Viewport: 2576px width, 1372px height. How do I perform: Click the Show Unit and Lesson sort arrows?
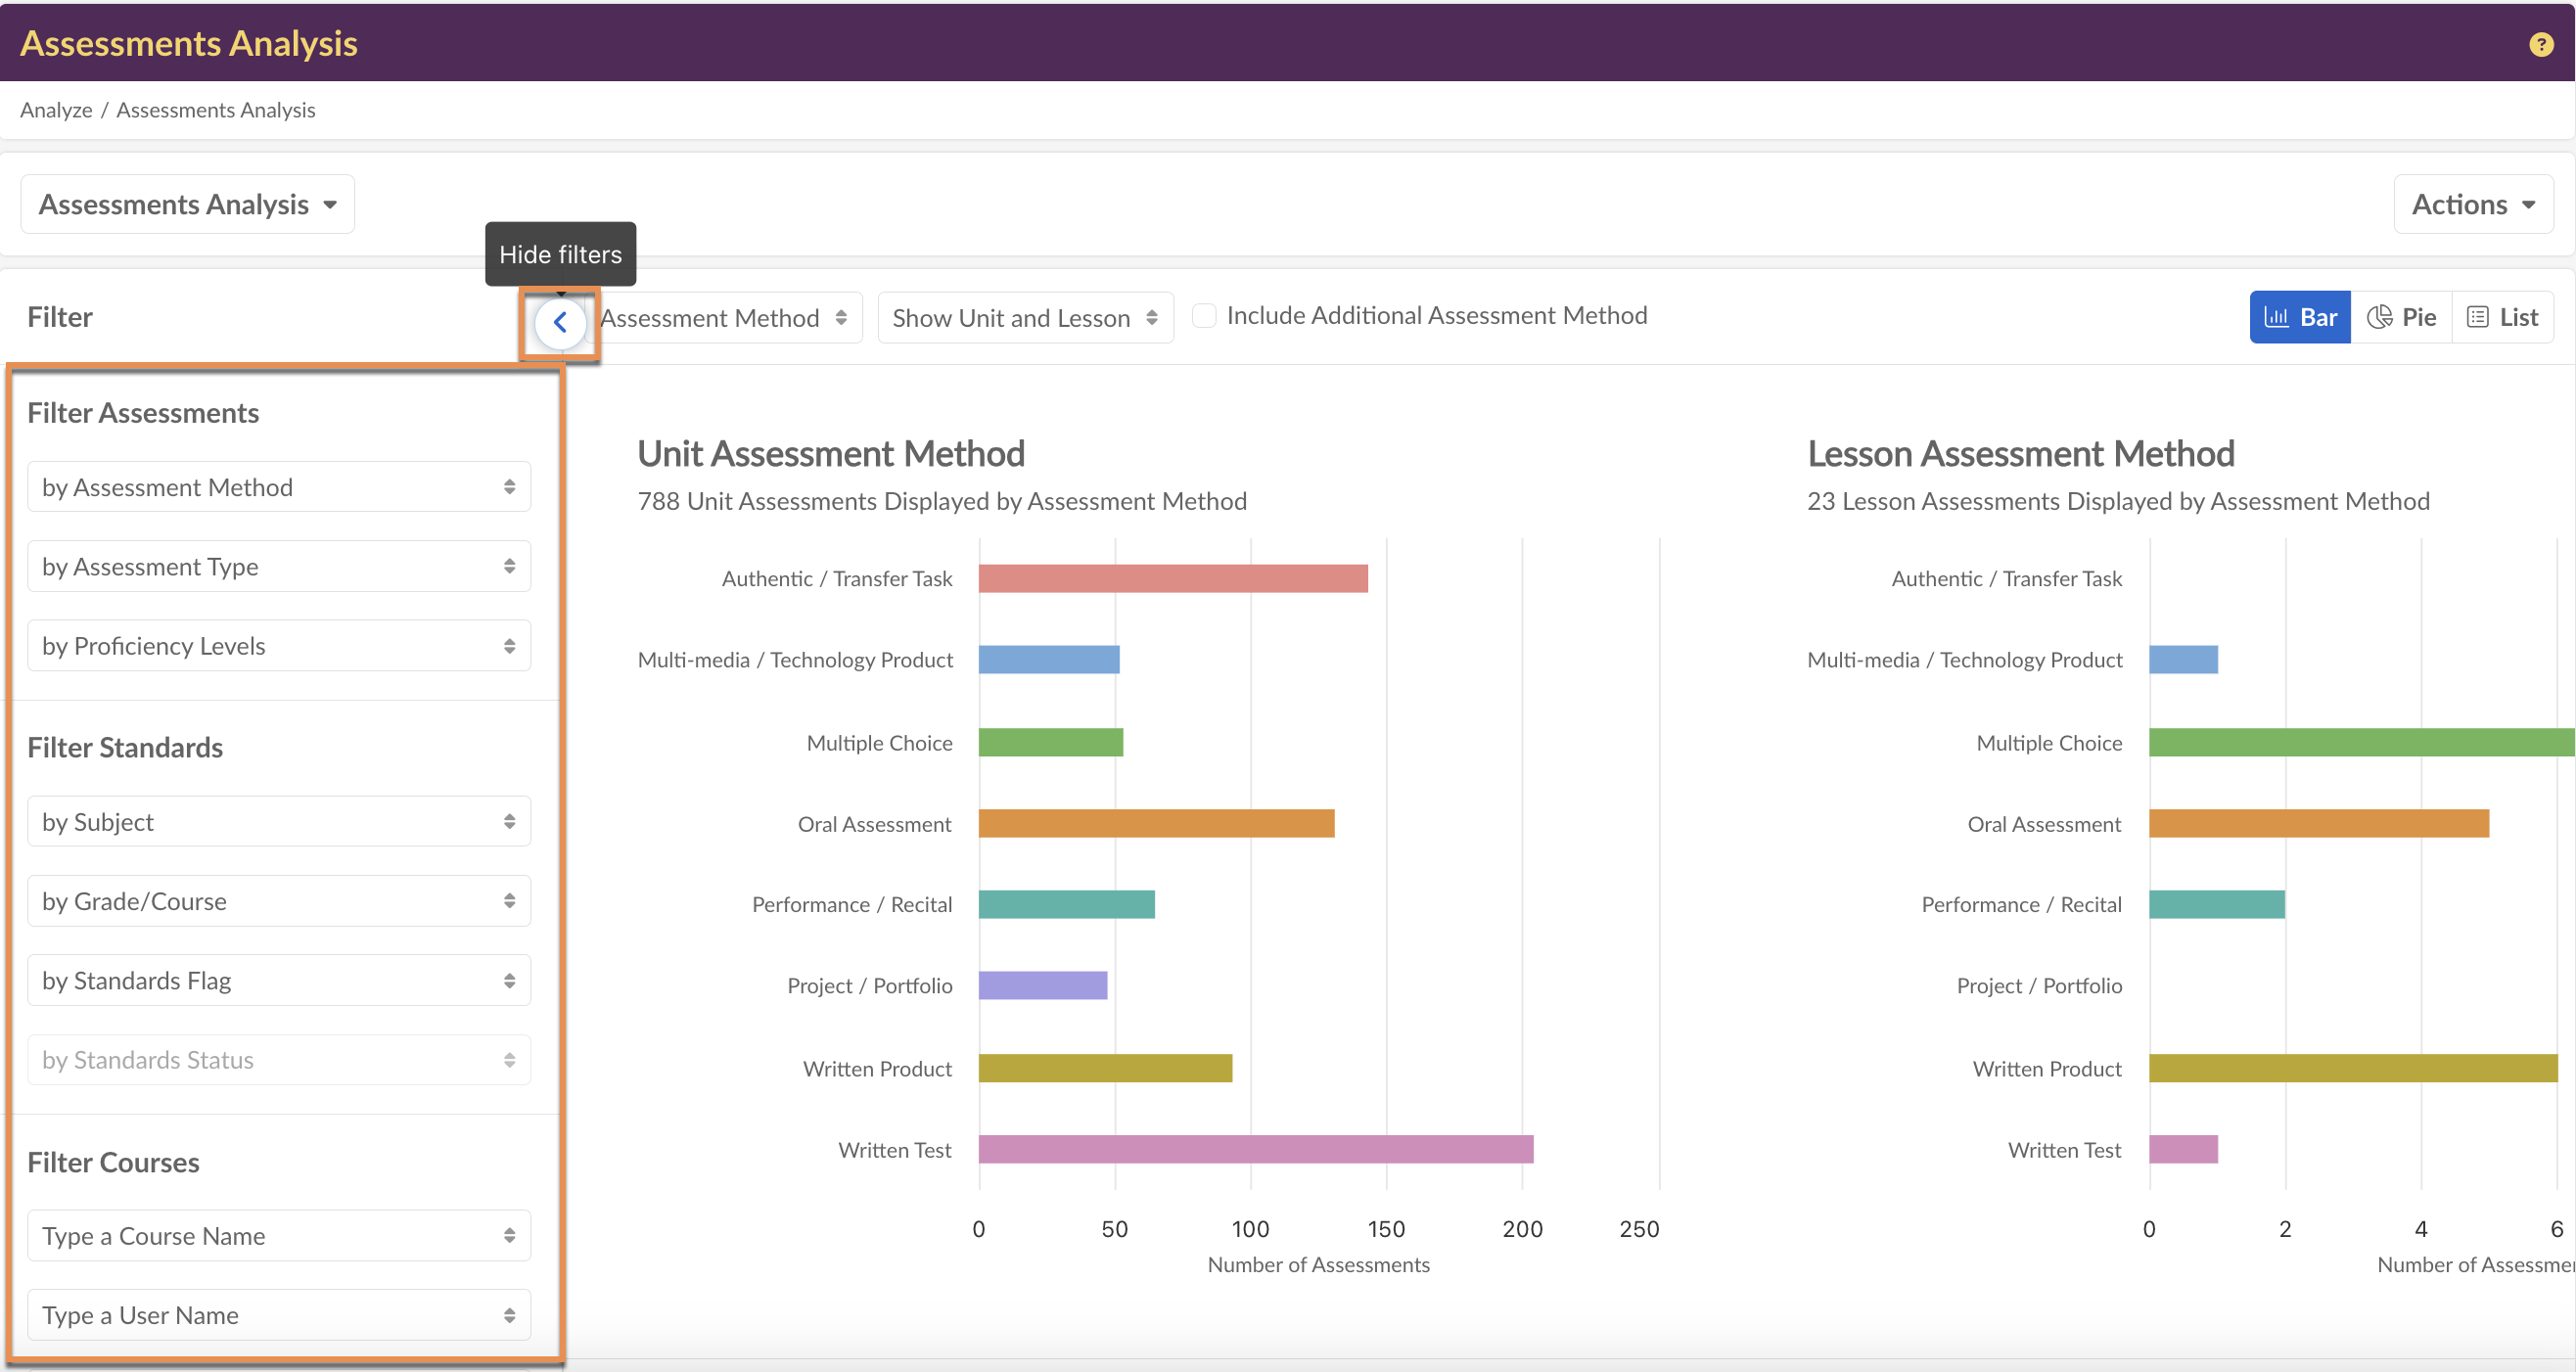pos(1152,317)
